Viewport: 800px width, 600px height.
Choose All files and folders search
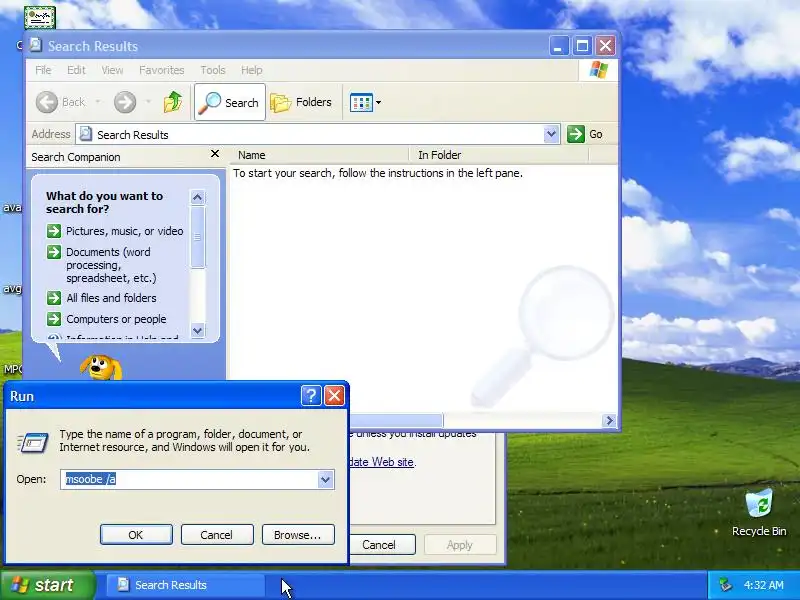click(x=111, y=298)
